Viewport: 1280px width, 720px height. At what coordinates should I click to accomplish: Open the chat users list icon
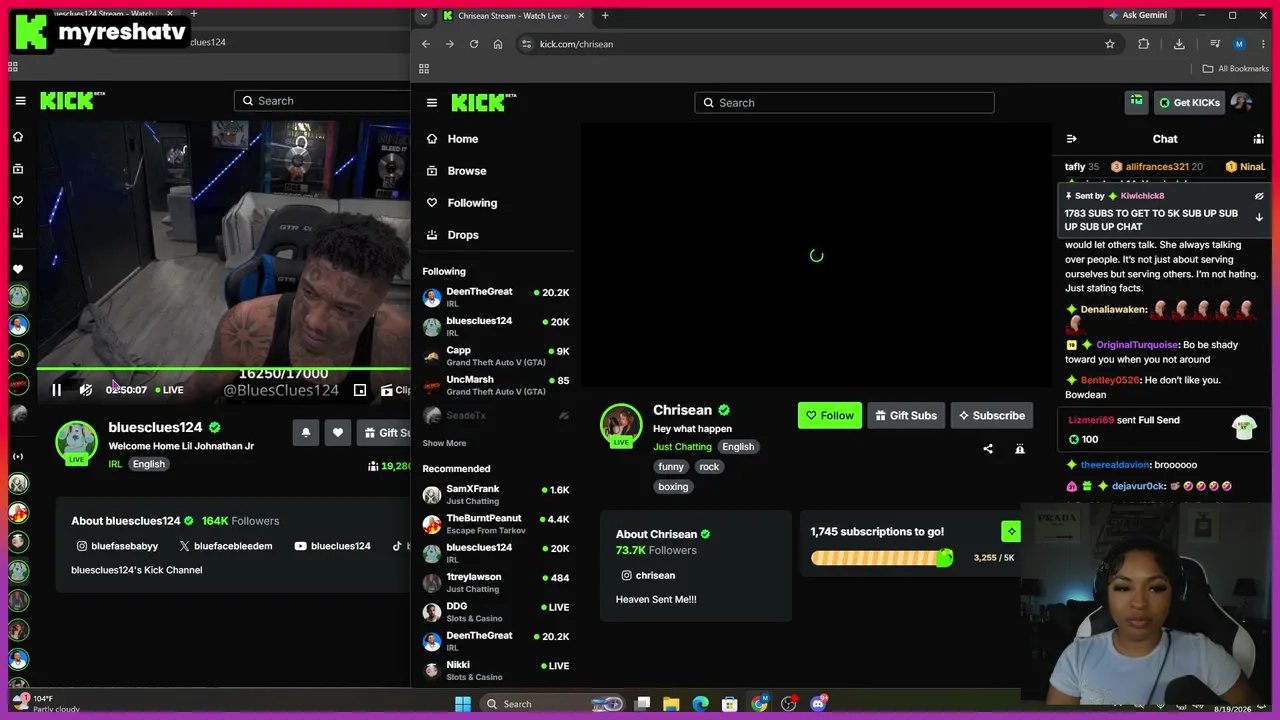1258,139
